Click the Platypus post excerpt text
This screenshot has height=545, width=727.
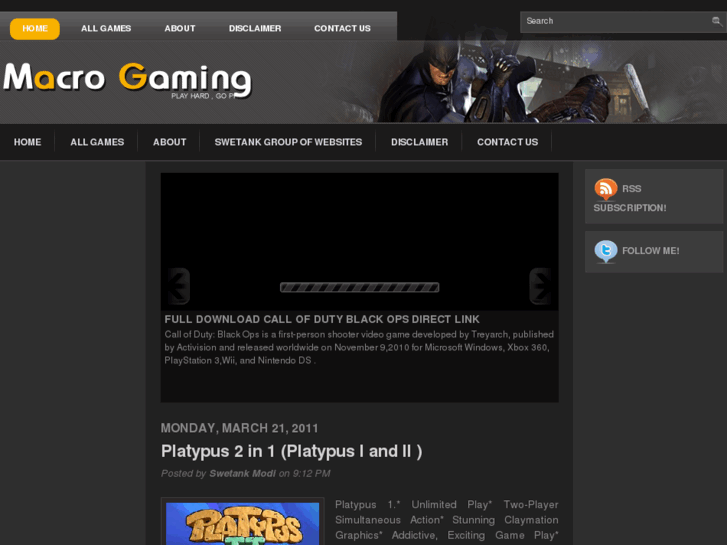446,520
